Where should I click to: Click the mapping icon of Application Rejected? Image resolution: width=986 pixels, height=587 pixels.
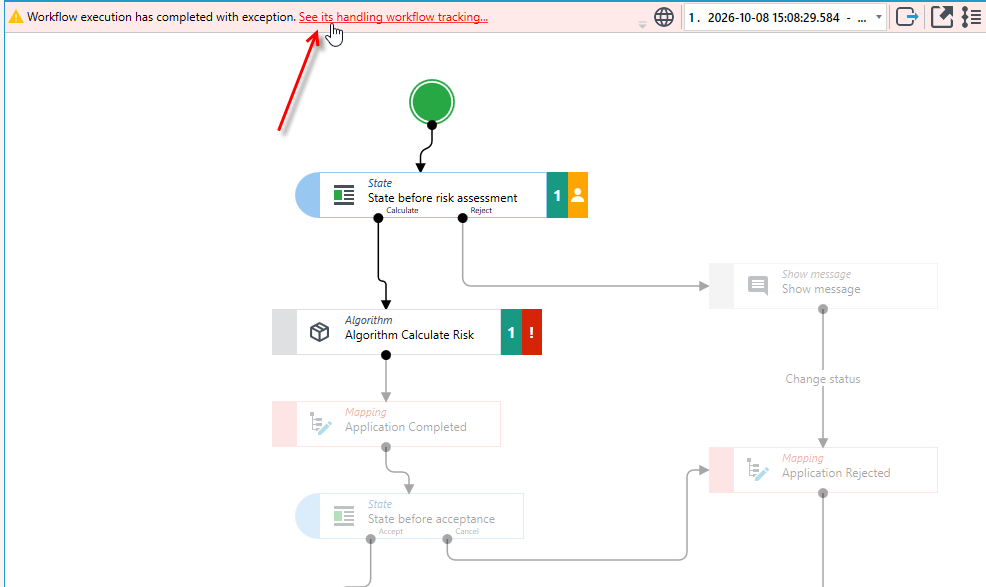[757, 470]
